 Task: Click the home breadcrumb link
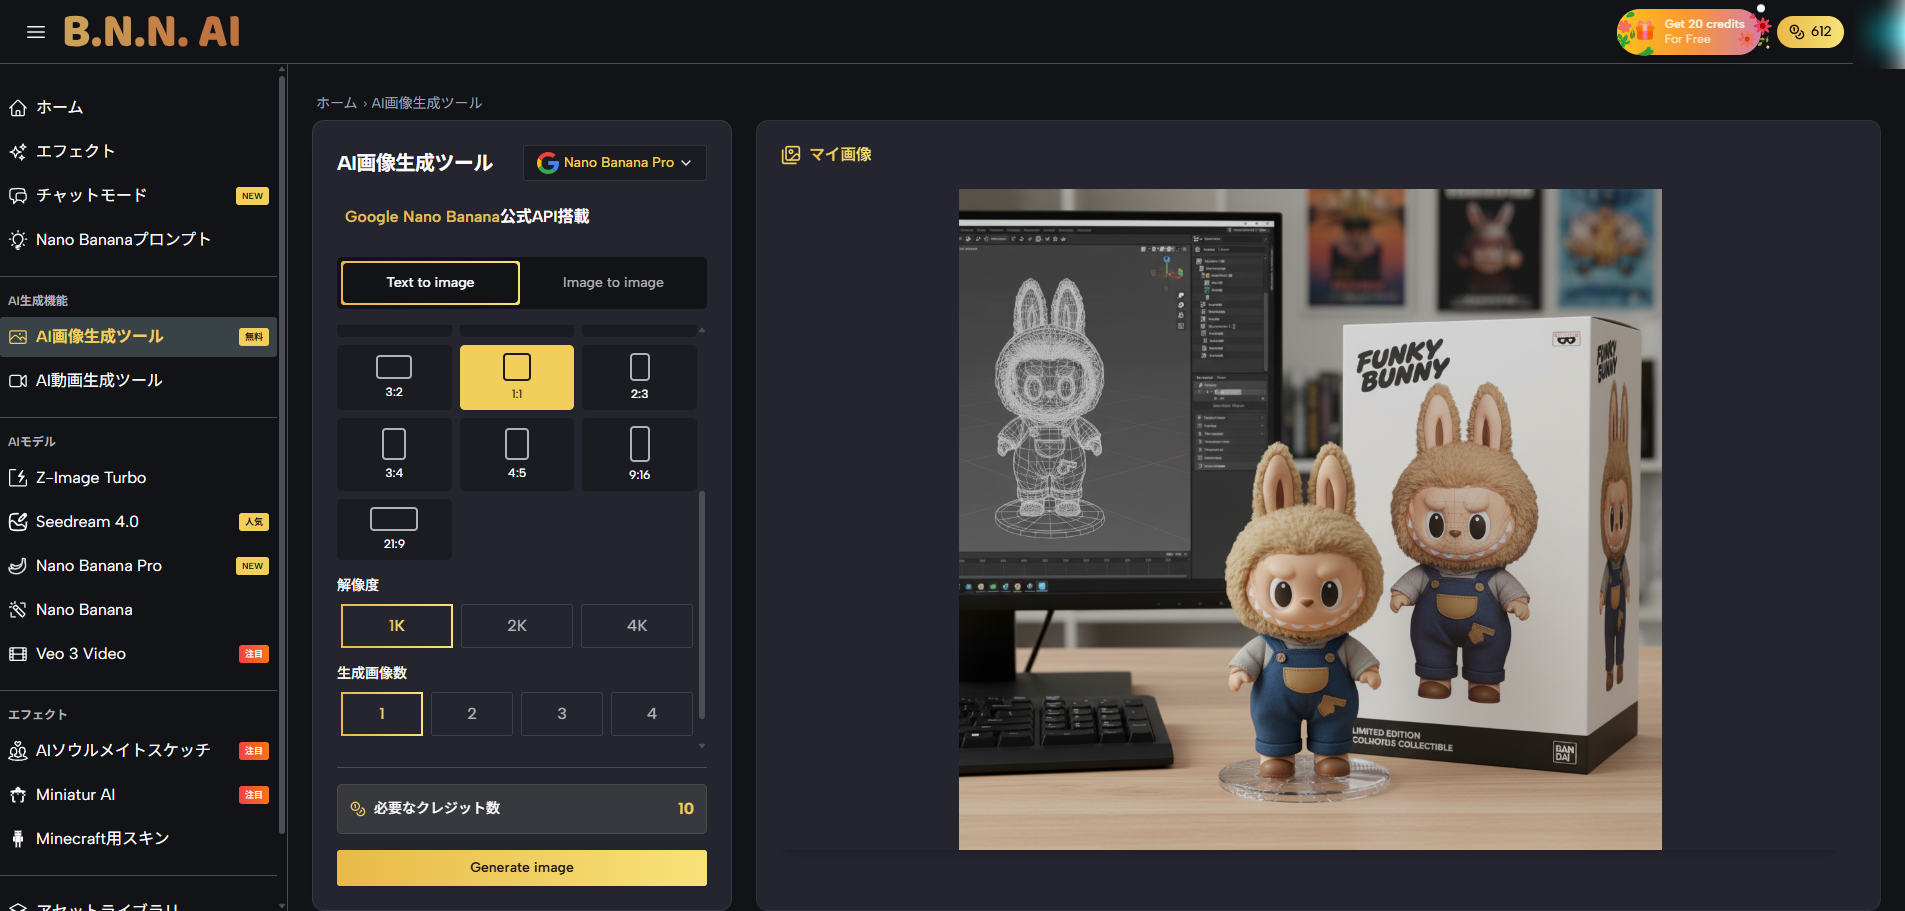point(336,103)
